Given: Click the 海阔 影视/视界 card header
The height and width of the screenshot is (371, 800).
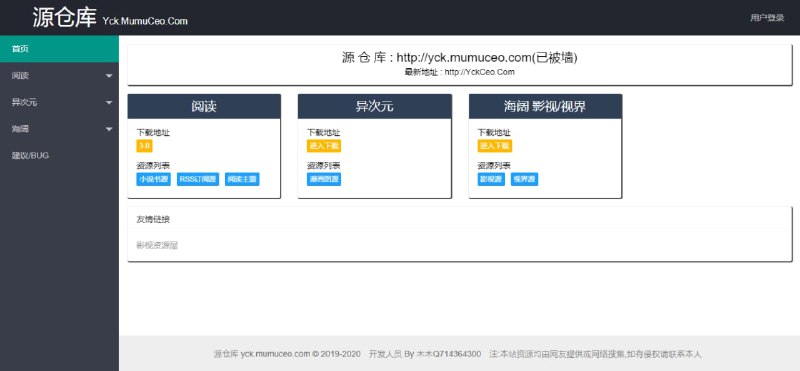Looking at the screenshot, I should (x=545, y=106).
